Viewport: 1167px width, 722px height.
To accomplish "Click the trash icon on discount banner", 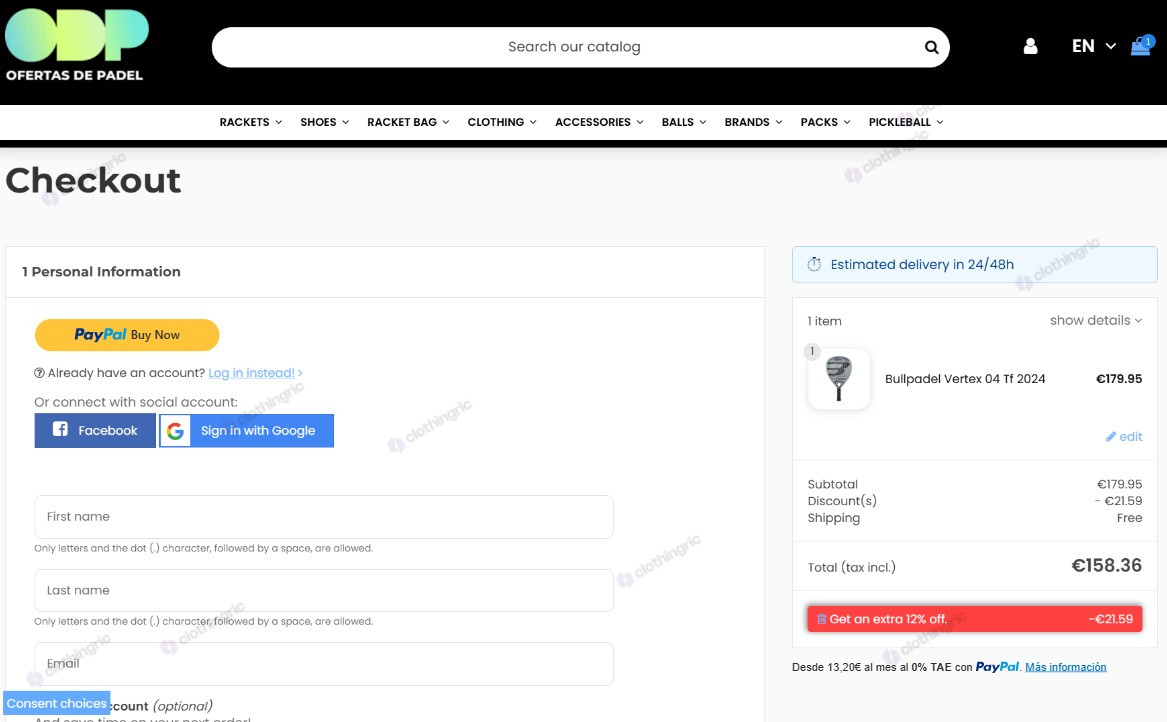I will [822, 619].
